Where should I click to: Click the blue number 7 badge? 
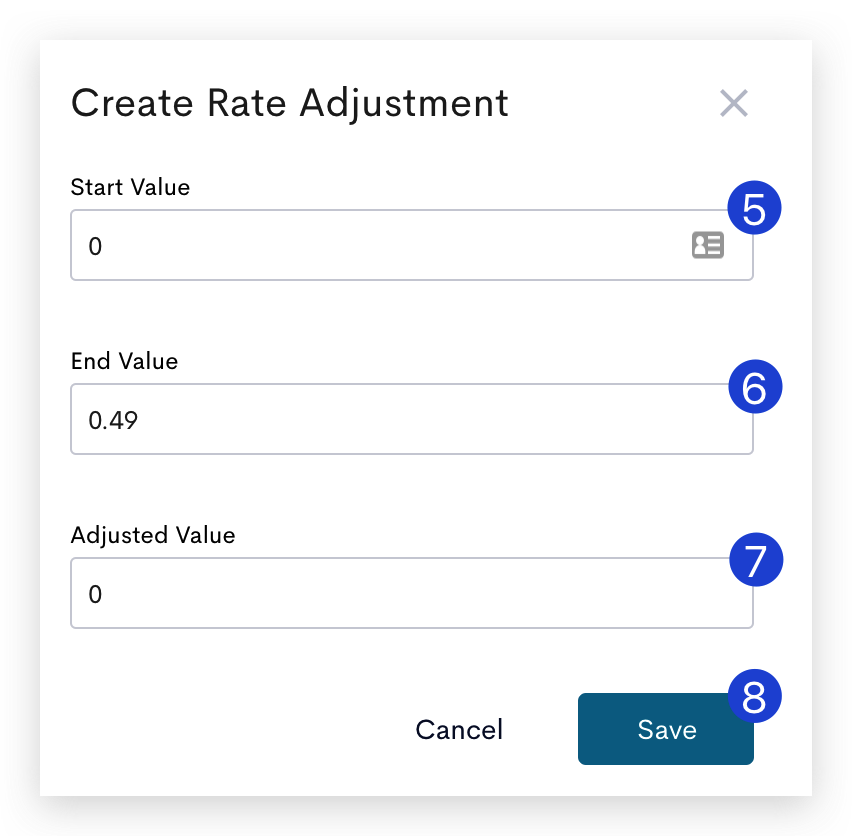[x=756, y=560]
